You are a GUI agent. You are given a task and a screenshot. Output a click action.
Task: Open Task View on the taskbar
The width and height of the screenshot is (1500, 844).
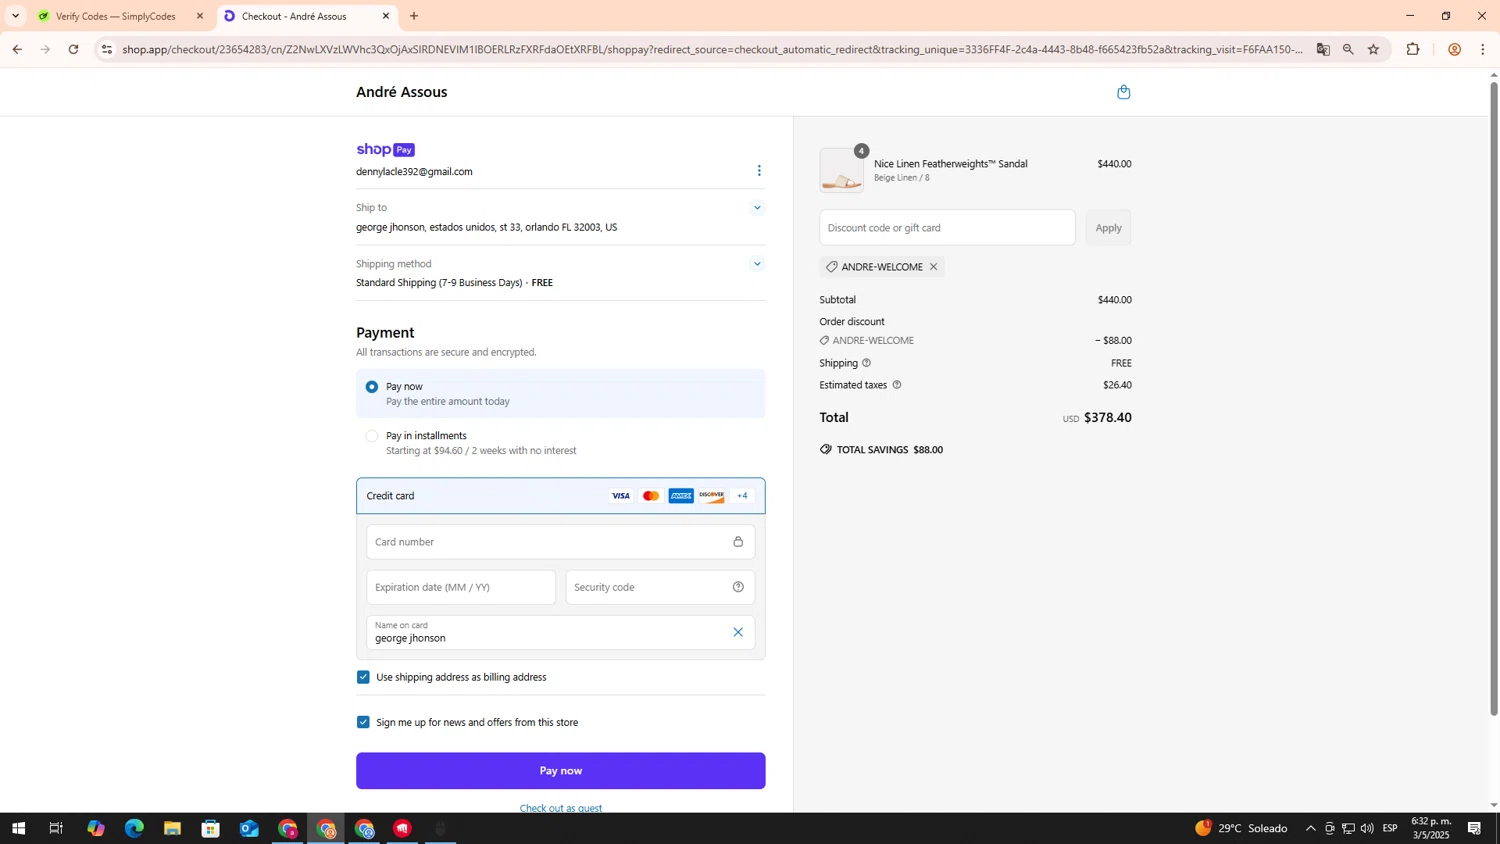point(56,828)
